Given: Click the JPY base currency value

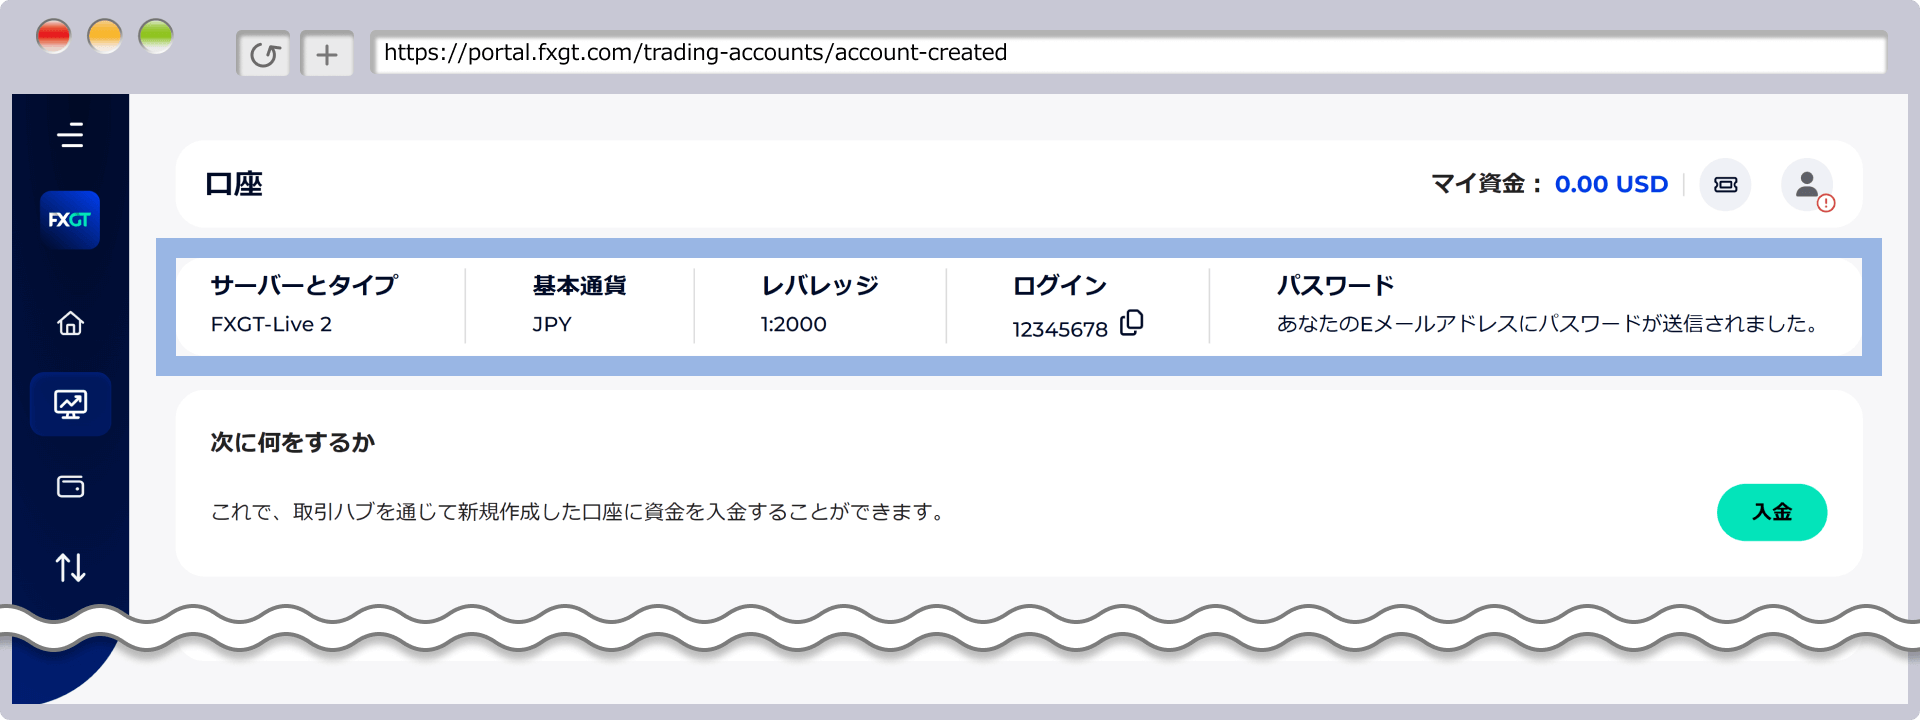Looking at the screenshot, I should click(x=552, y=325).
